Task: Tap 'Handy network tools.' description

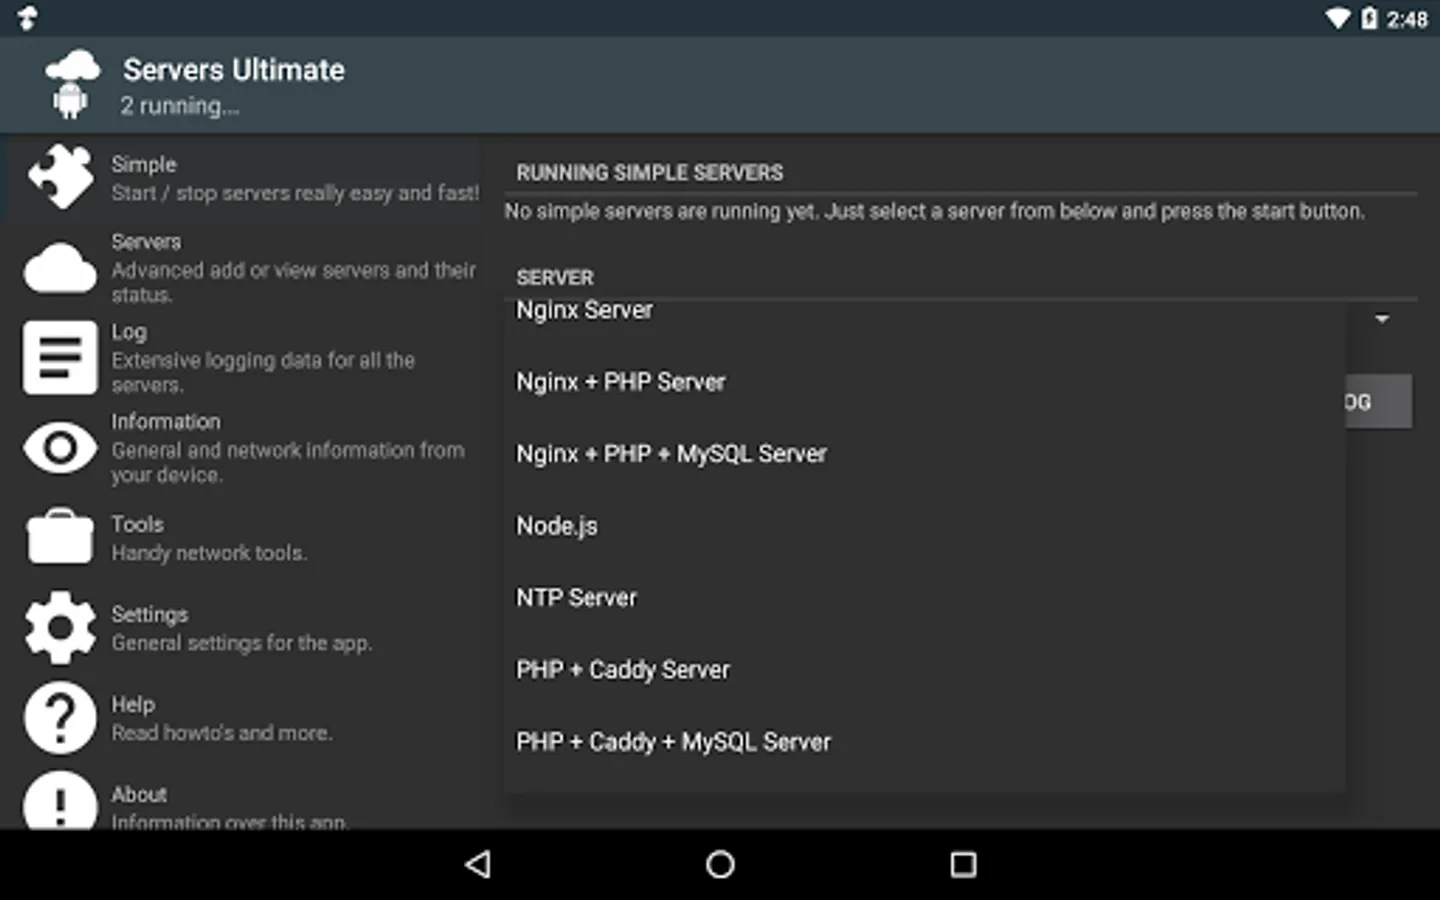Action: point(209,553)
